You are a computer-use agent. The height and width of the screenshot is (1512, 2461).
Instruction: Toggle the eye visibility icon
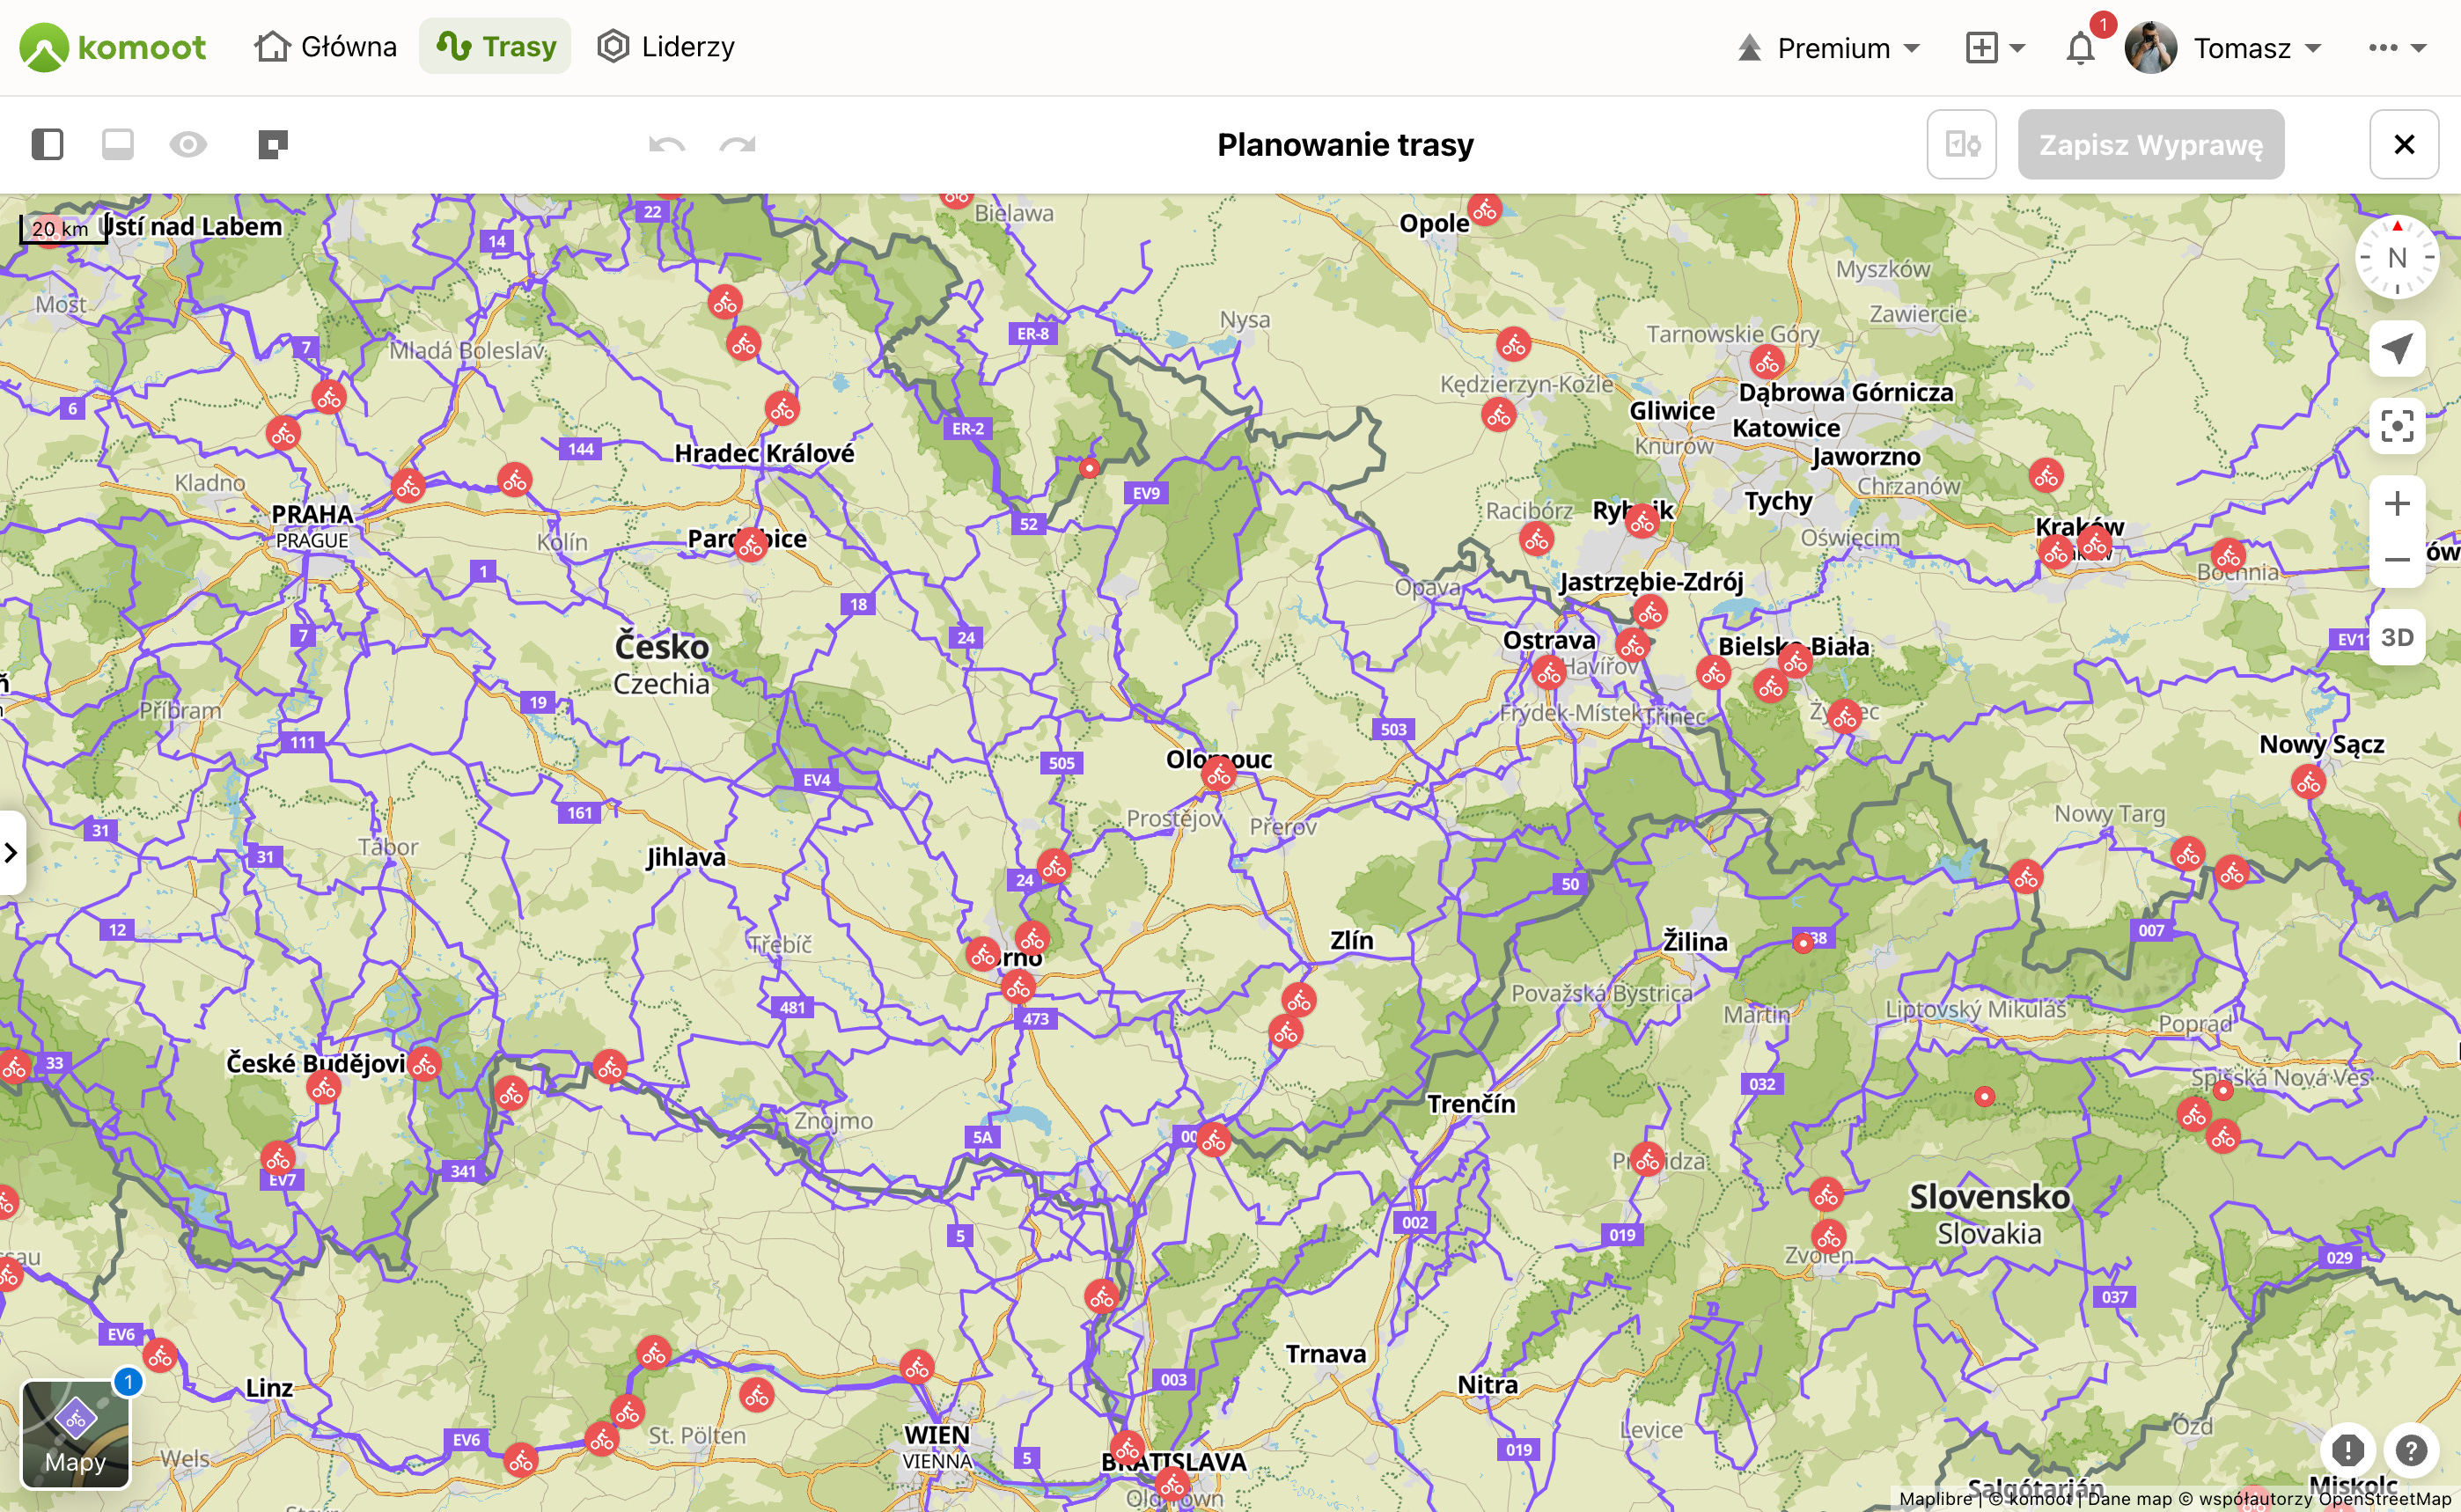[x=188, y=145]
